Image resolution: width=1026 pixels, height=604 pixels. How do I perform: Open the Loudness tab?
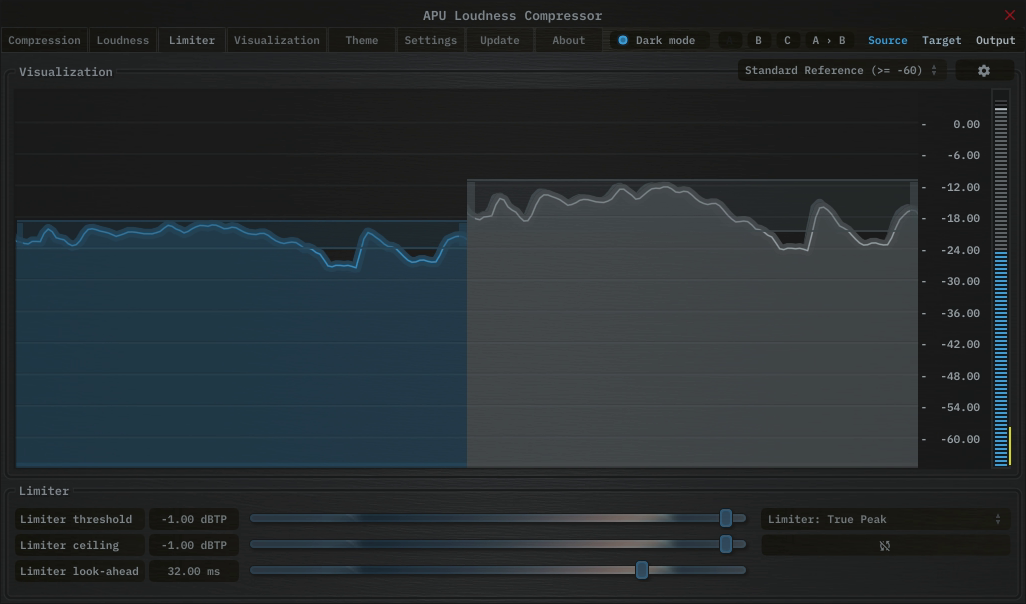click(122, 40)
